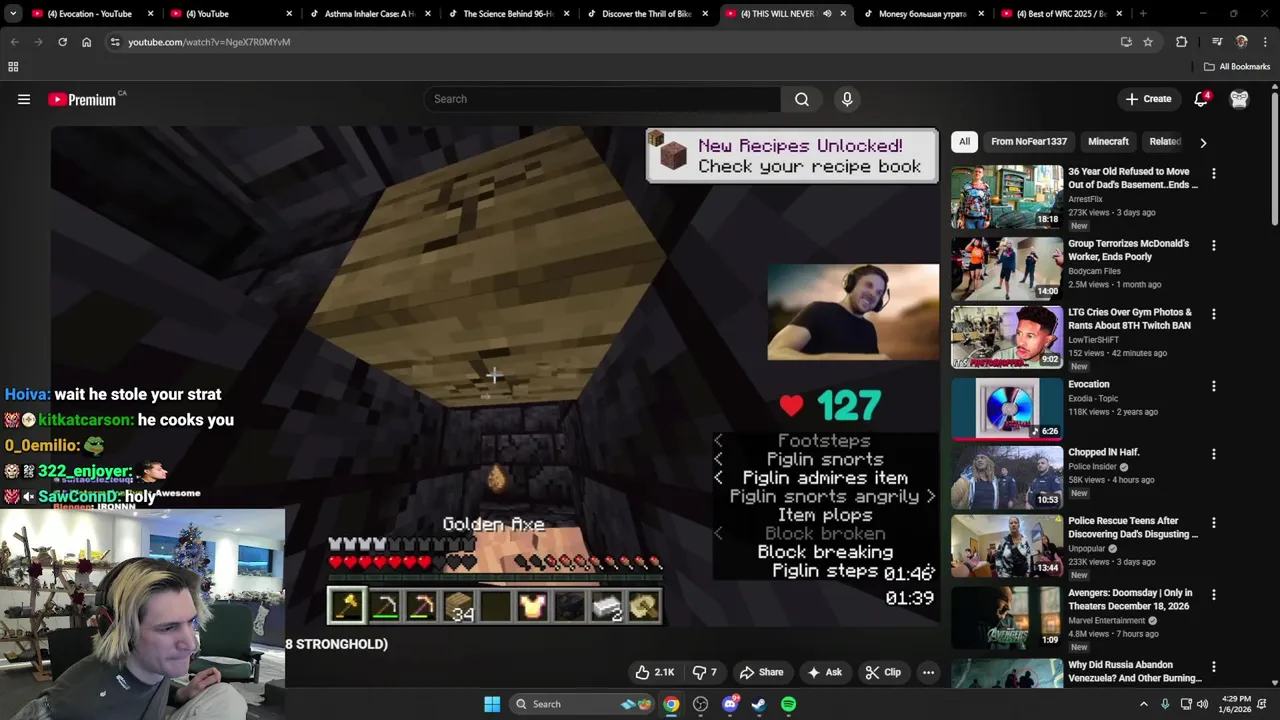Viewport: 1280px width, 720px height.
Task: Open the YouTube guide hamburger menu
Action: tap(24, 99)
